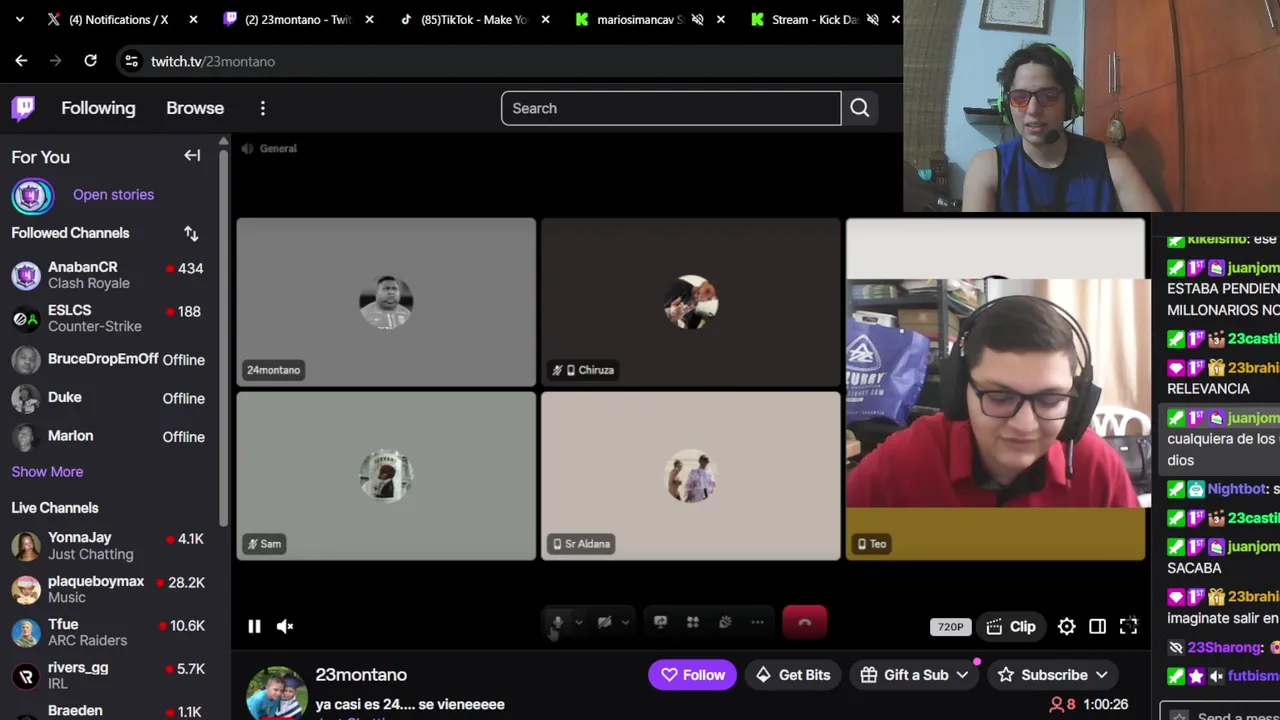Viewport: 1280px width, 720px height.
Task: Open the ESLCS channel
Action: (108, 318)
